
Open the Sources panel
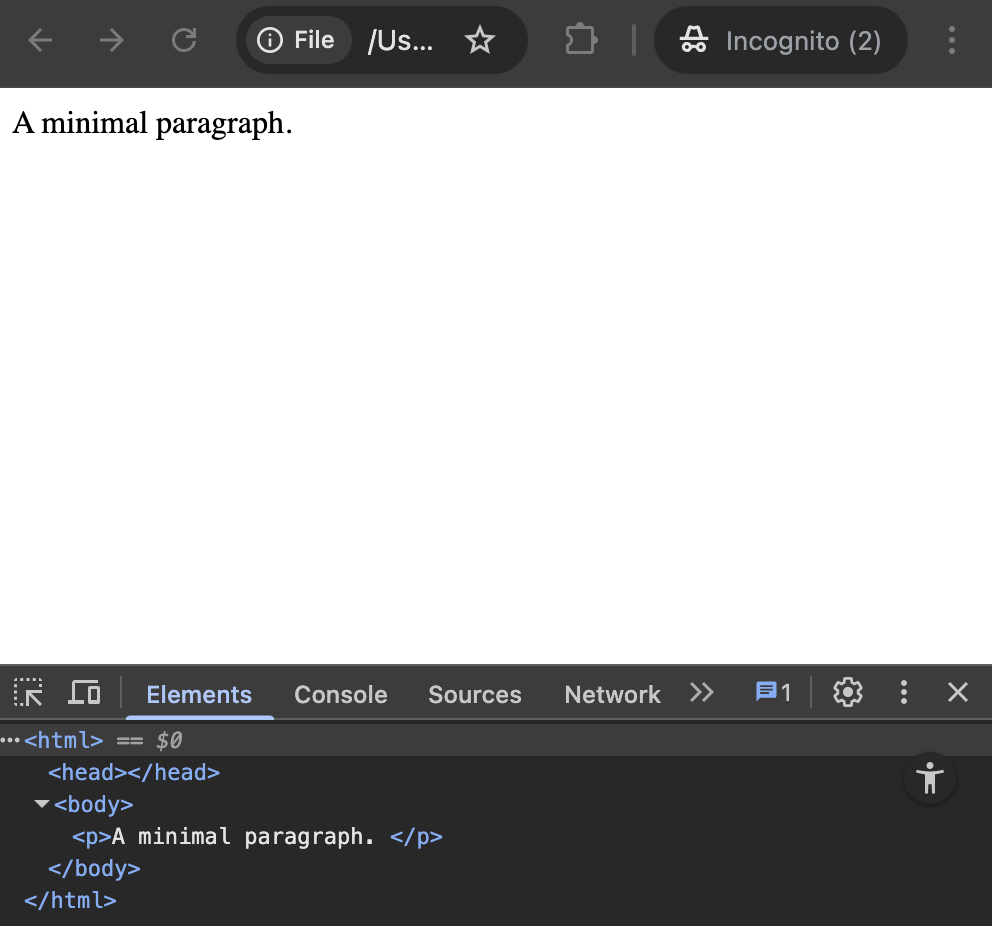click(474, 694)
